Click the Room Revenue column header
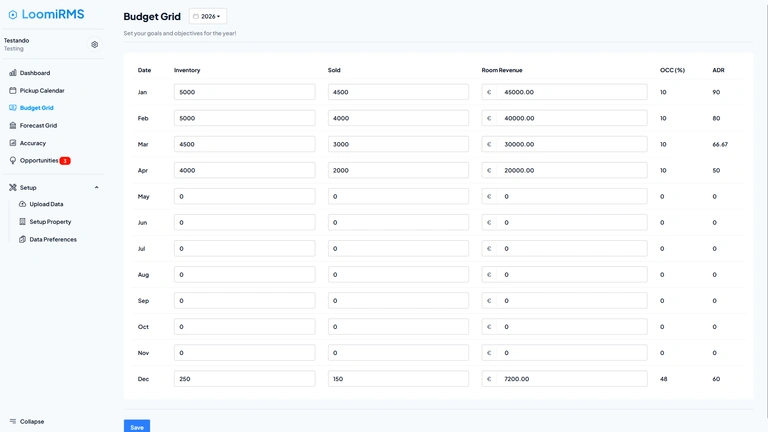Image resolution: width=768 pixels, height=432 pixels. point(502,70)
